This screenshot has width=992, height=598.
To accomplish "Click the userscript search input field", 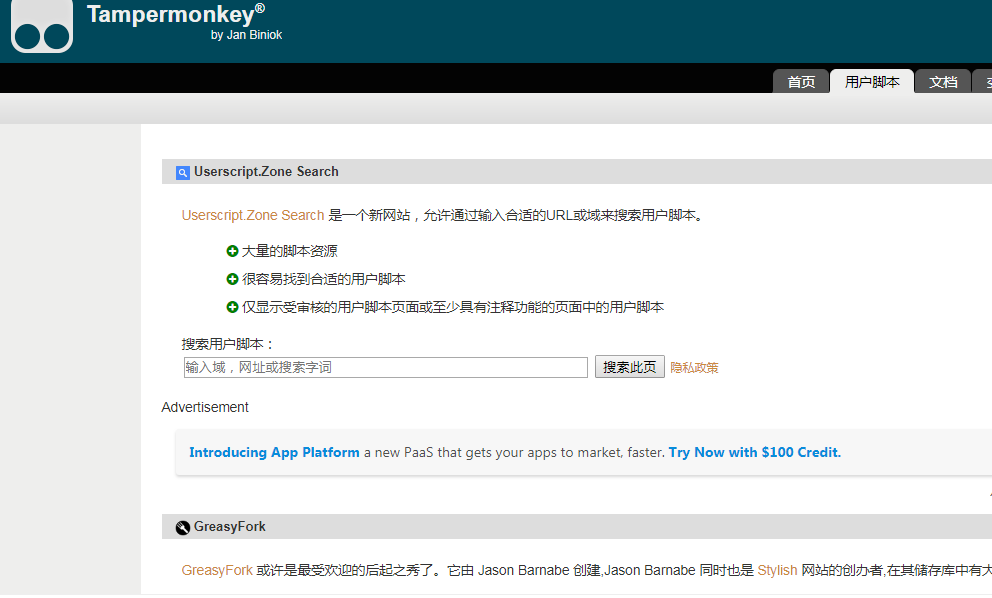I will coord(385,367).
